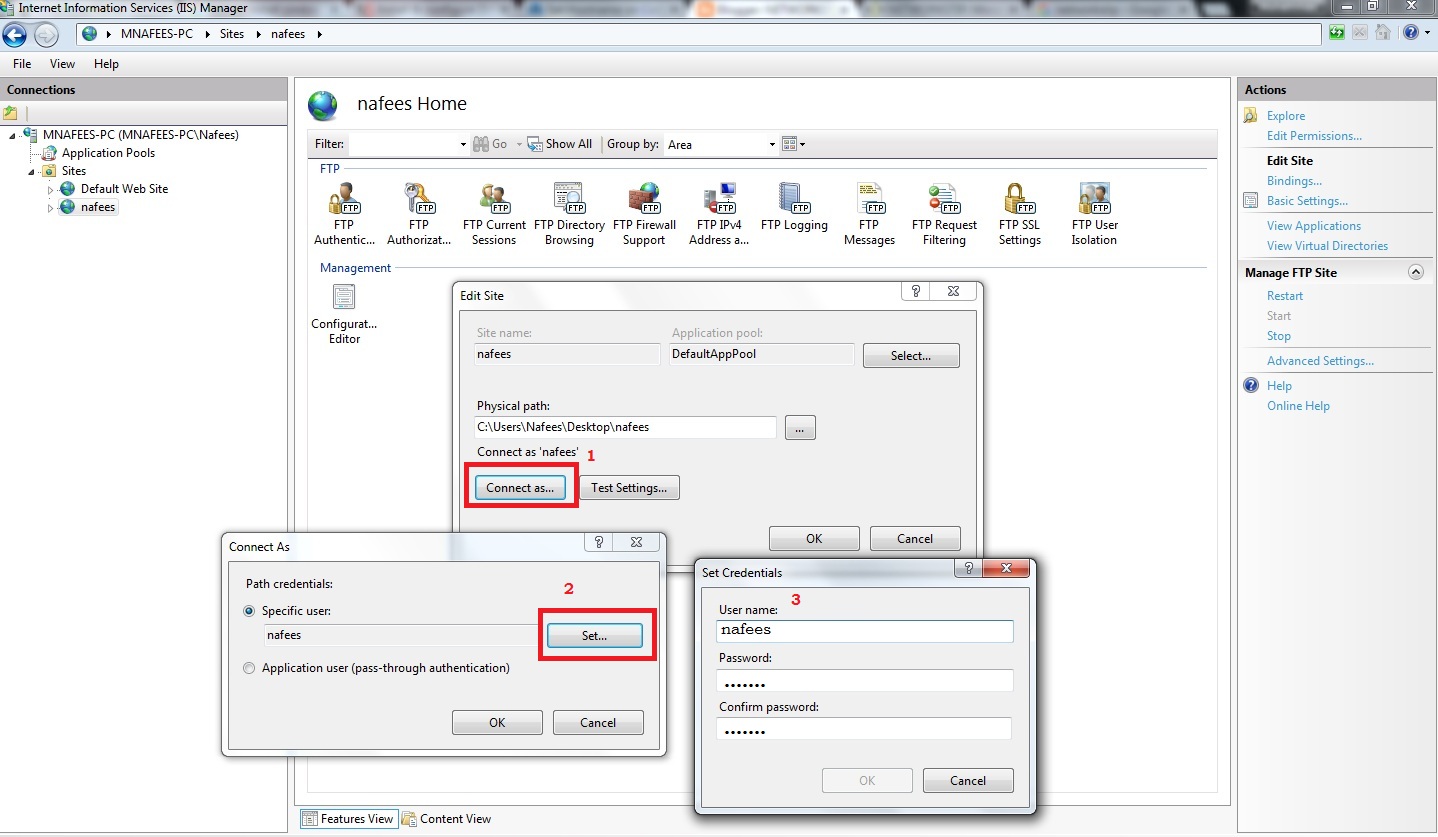The image size is (1438, 837).
Task: Click OK in Edit Site dialog
Action: (x=814, y=539)
